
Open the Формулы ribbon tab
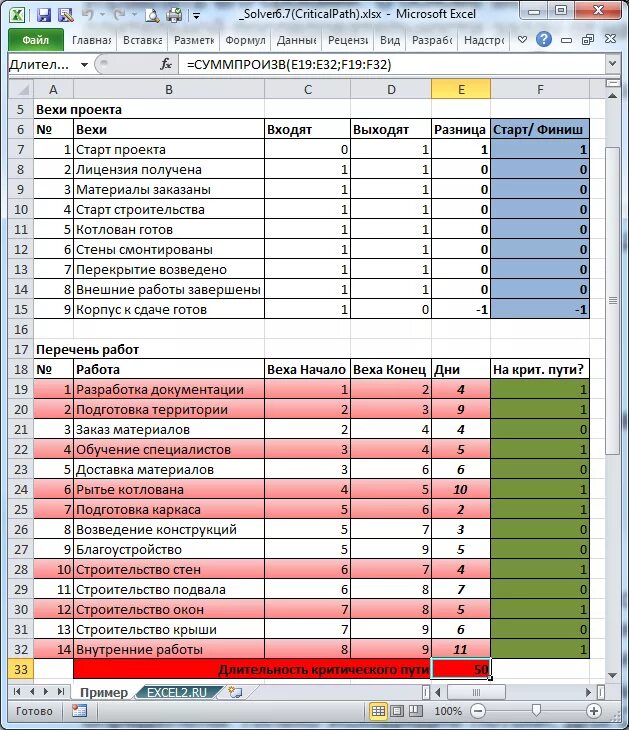click(x=245, y=41)
